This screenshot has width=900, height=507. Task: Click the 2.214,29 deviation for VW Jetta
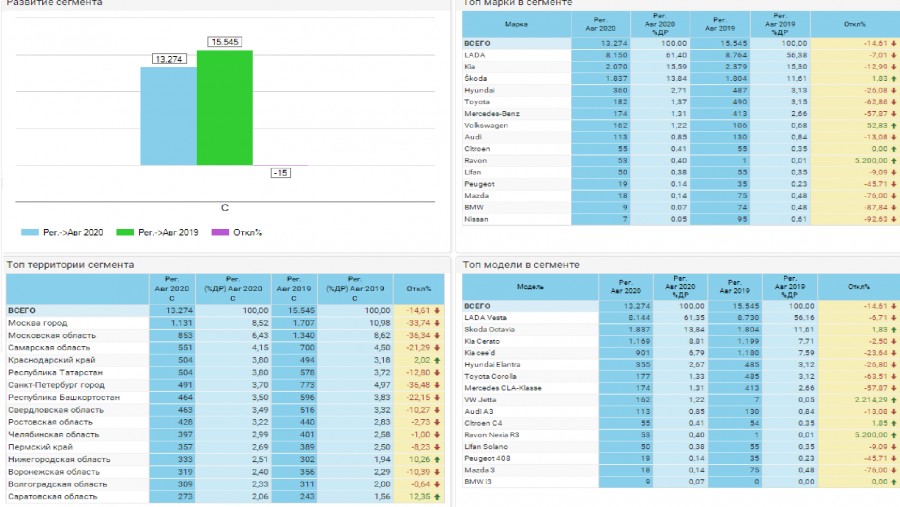[871, 400]
